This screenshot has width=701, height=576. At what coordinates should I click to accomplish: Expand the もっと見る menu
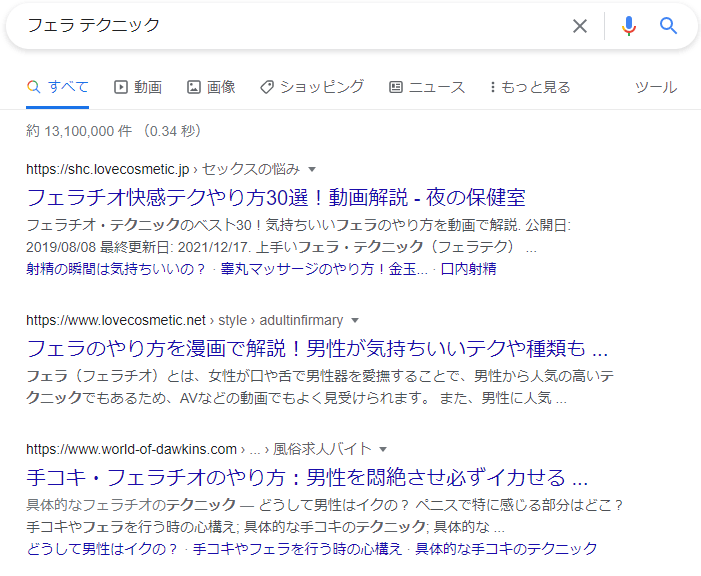coord(530,87)
